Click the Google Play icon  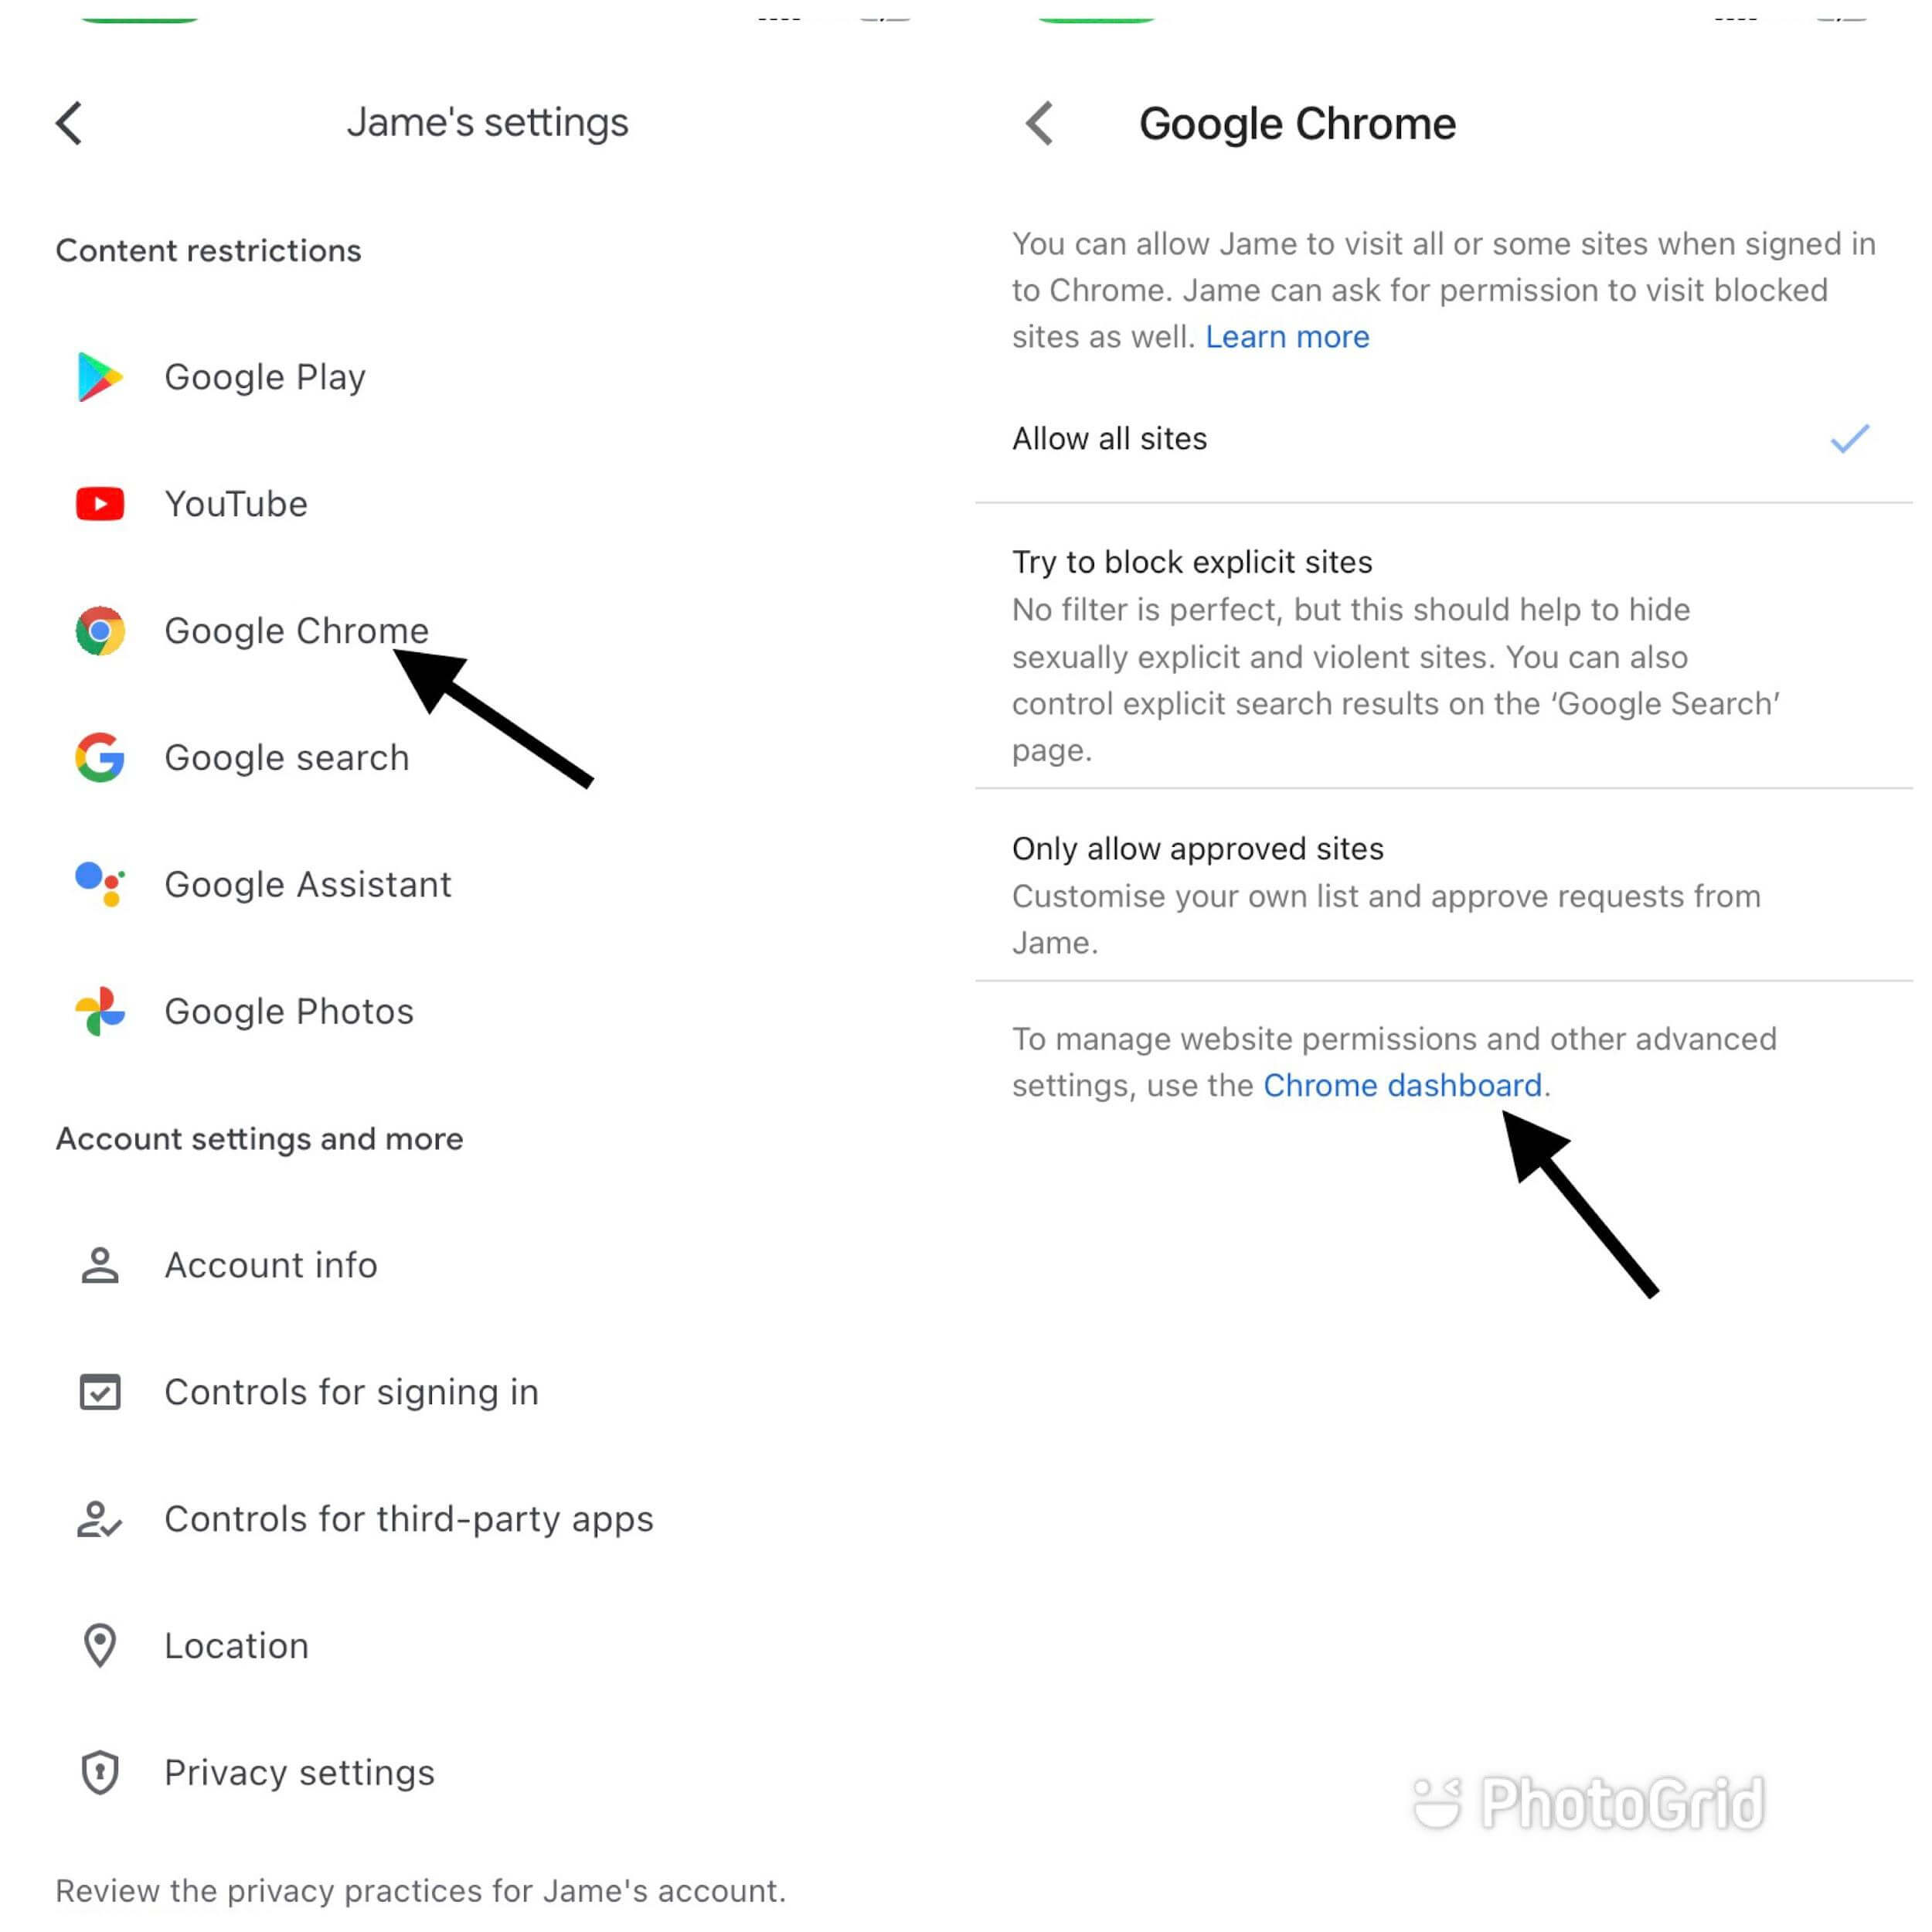coord(99,375)
